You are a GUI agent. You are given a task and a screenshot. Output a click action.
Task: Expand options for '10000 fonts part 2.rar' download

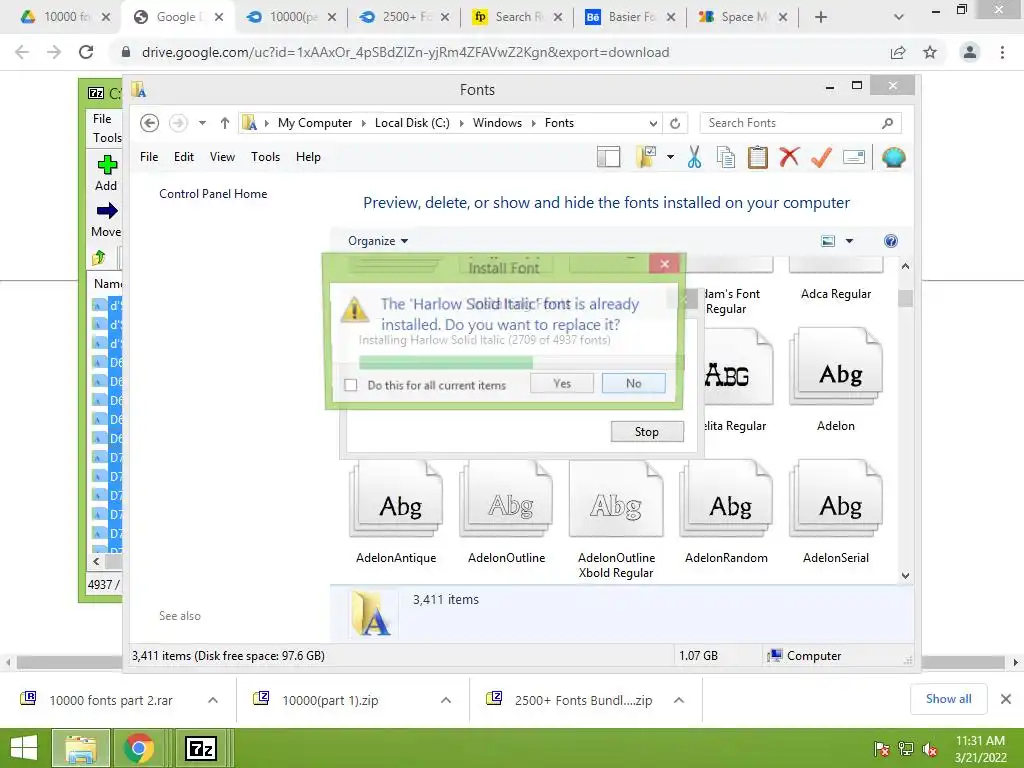click(213, 700)
